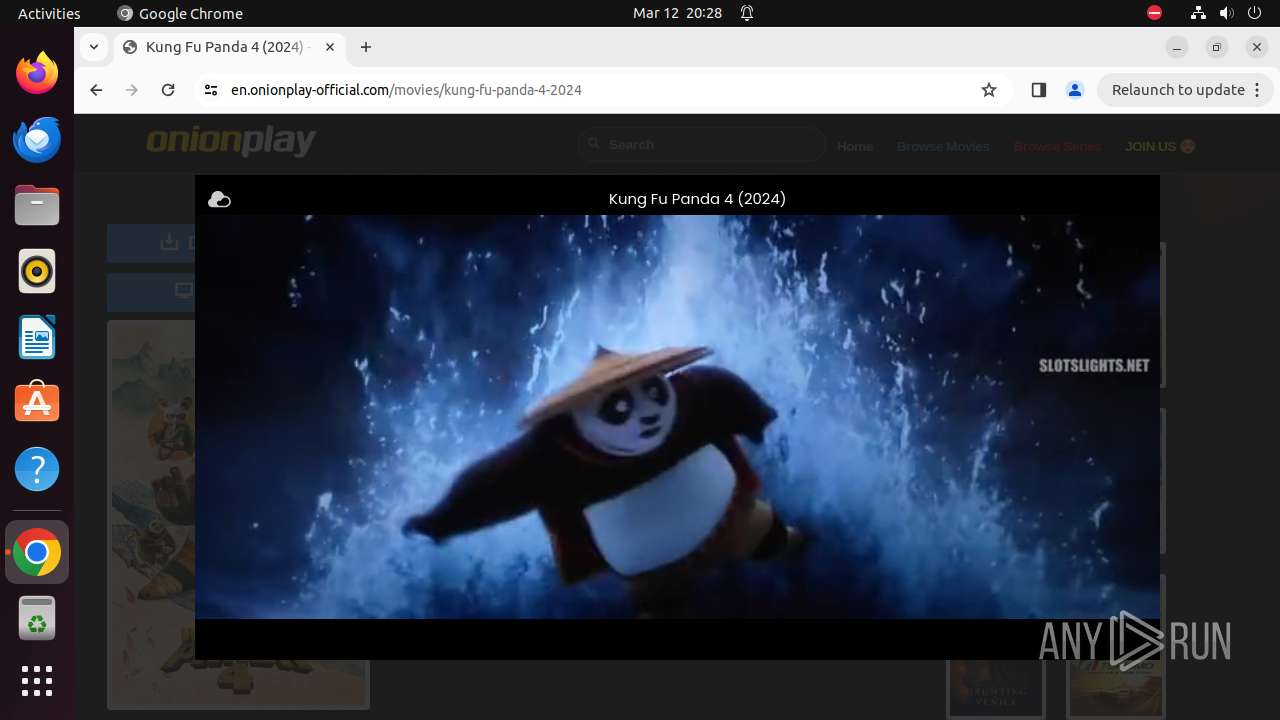Open power menu in system tray

(1255, 14)
